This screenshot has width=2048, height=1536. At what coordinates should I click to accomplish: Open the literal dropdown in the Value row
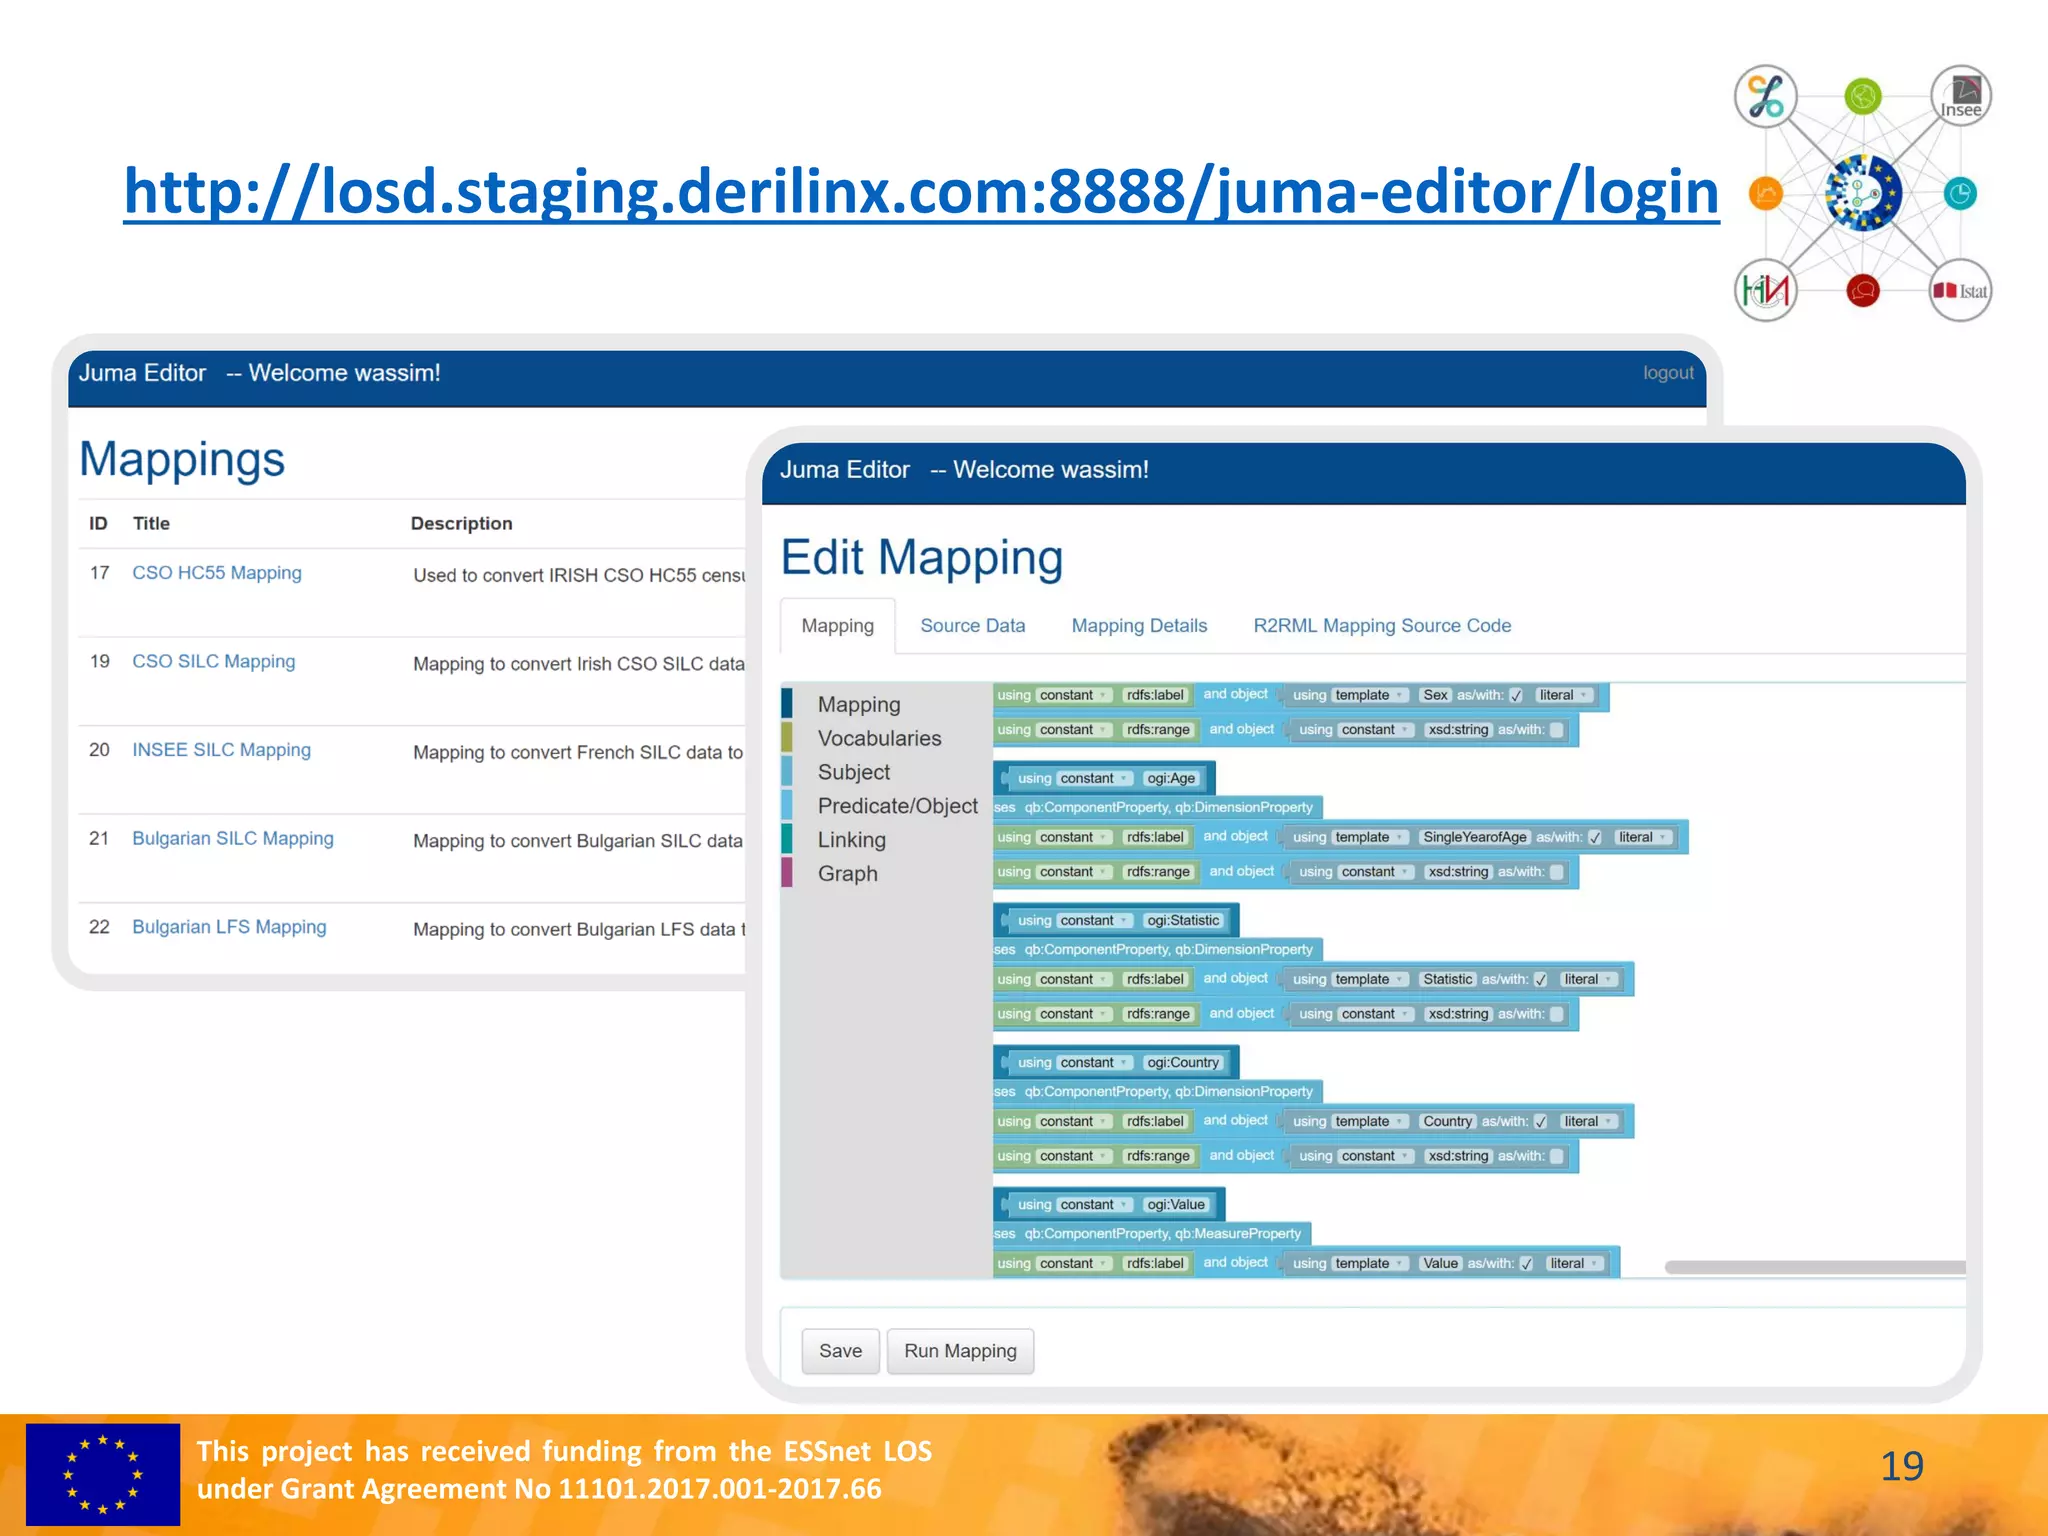pyautogui.click(x=1574, y=1264)
